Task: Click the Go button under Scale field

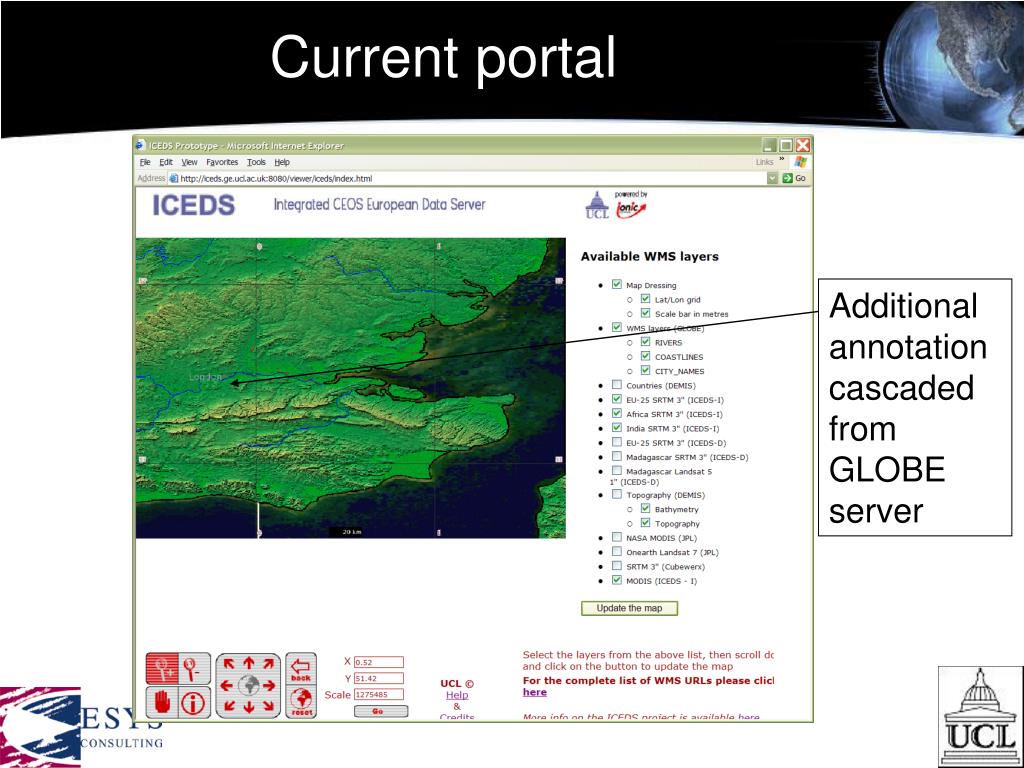Action: (381, 711)
